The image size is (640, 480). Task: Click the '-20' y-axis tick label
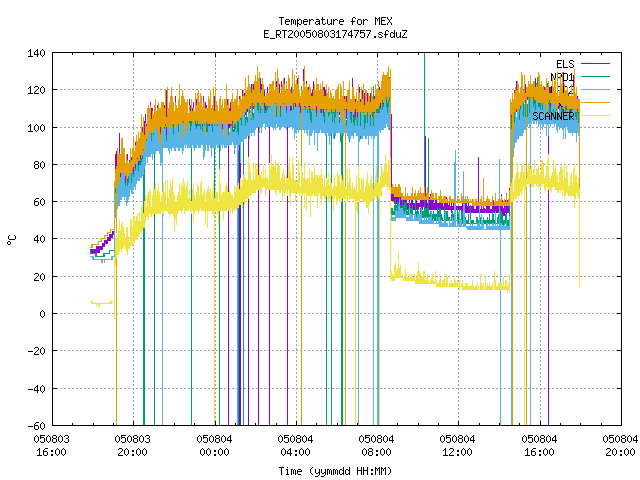(x=36, y=351)
